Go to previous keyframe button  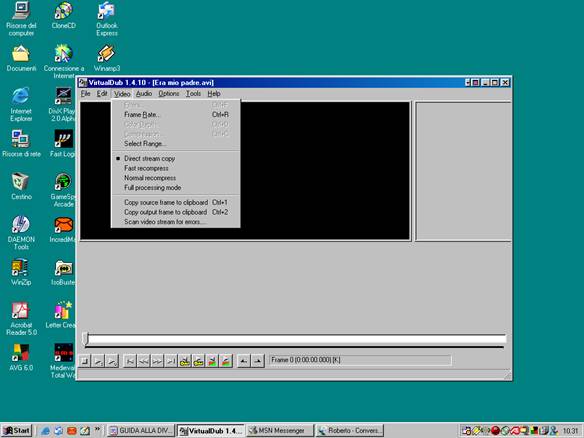point(185,361)
